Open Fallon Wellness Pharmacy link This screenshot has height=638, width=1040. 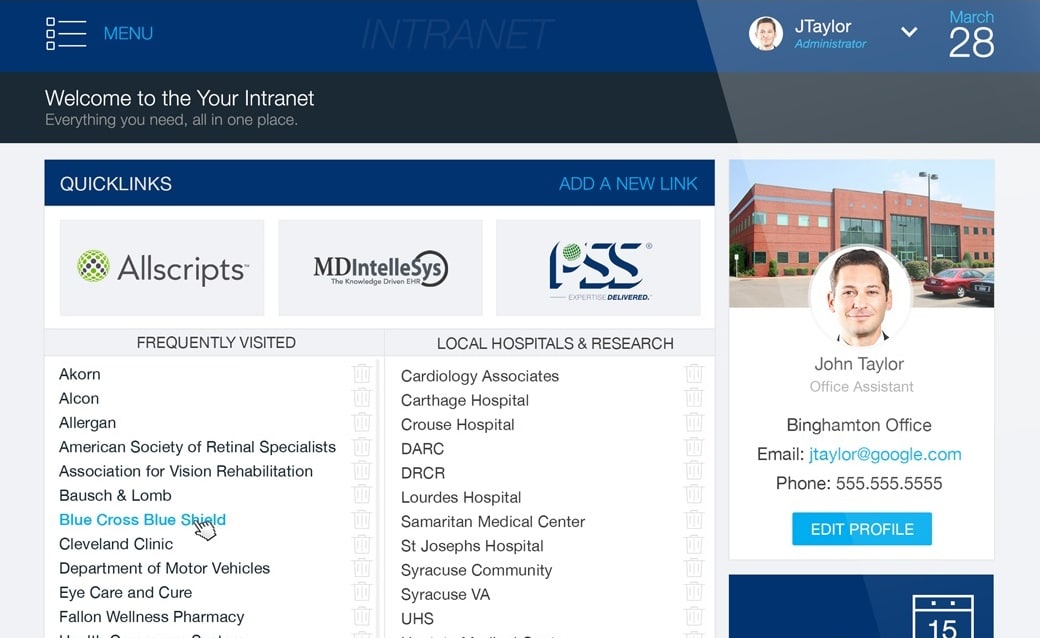coord(152,617)
